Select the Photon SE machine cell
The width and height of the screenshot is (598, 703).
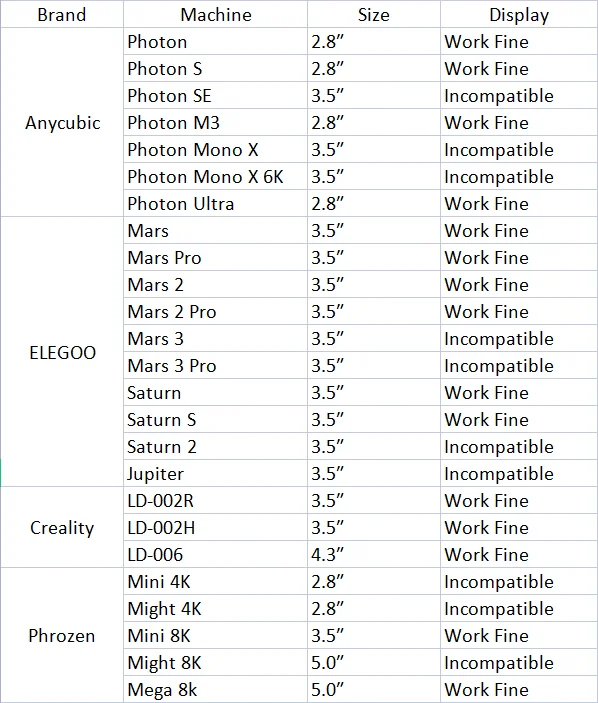(x=216, y=95)
